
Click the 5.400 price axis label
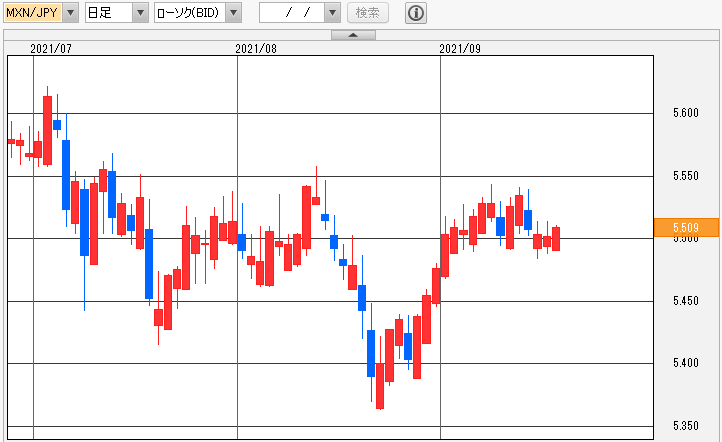(686, 363)
